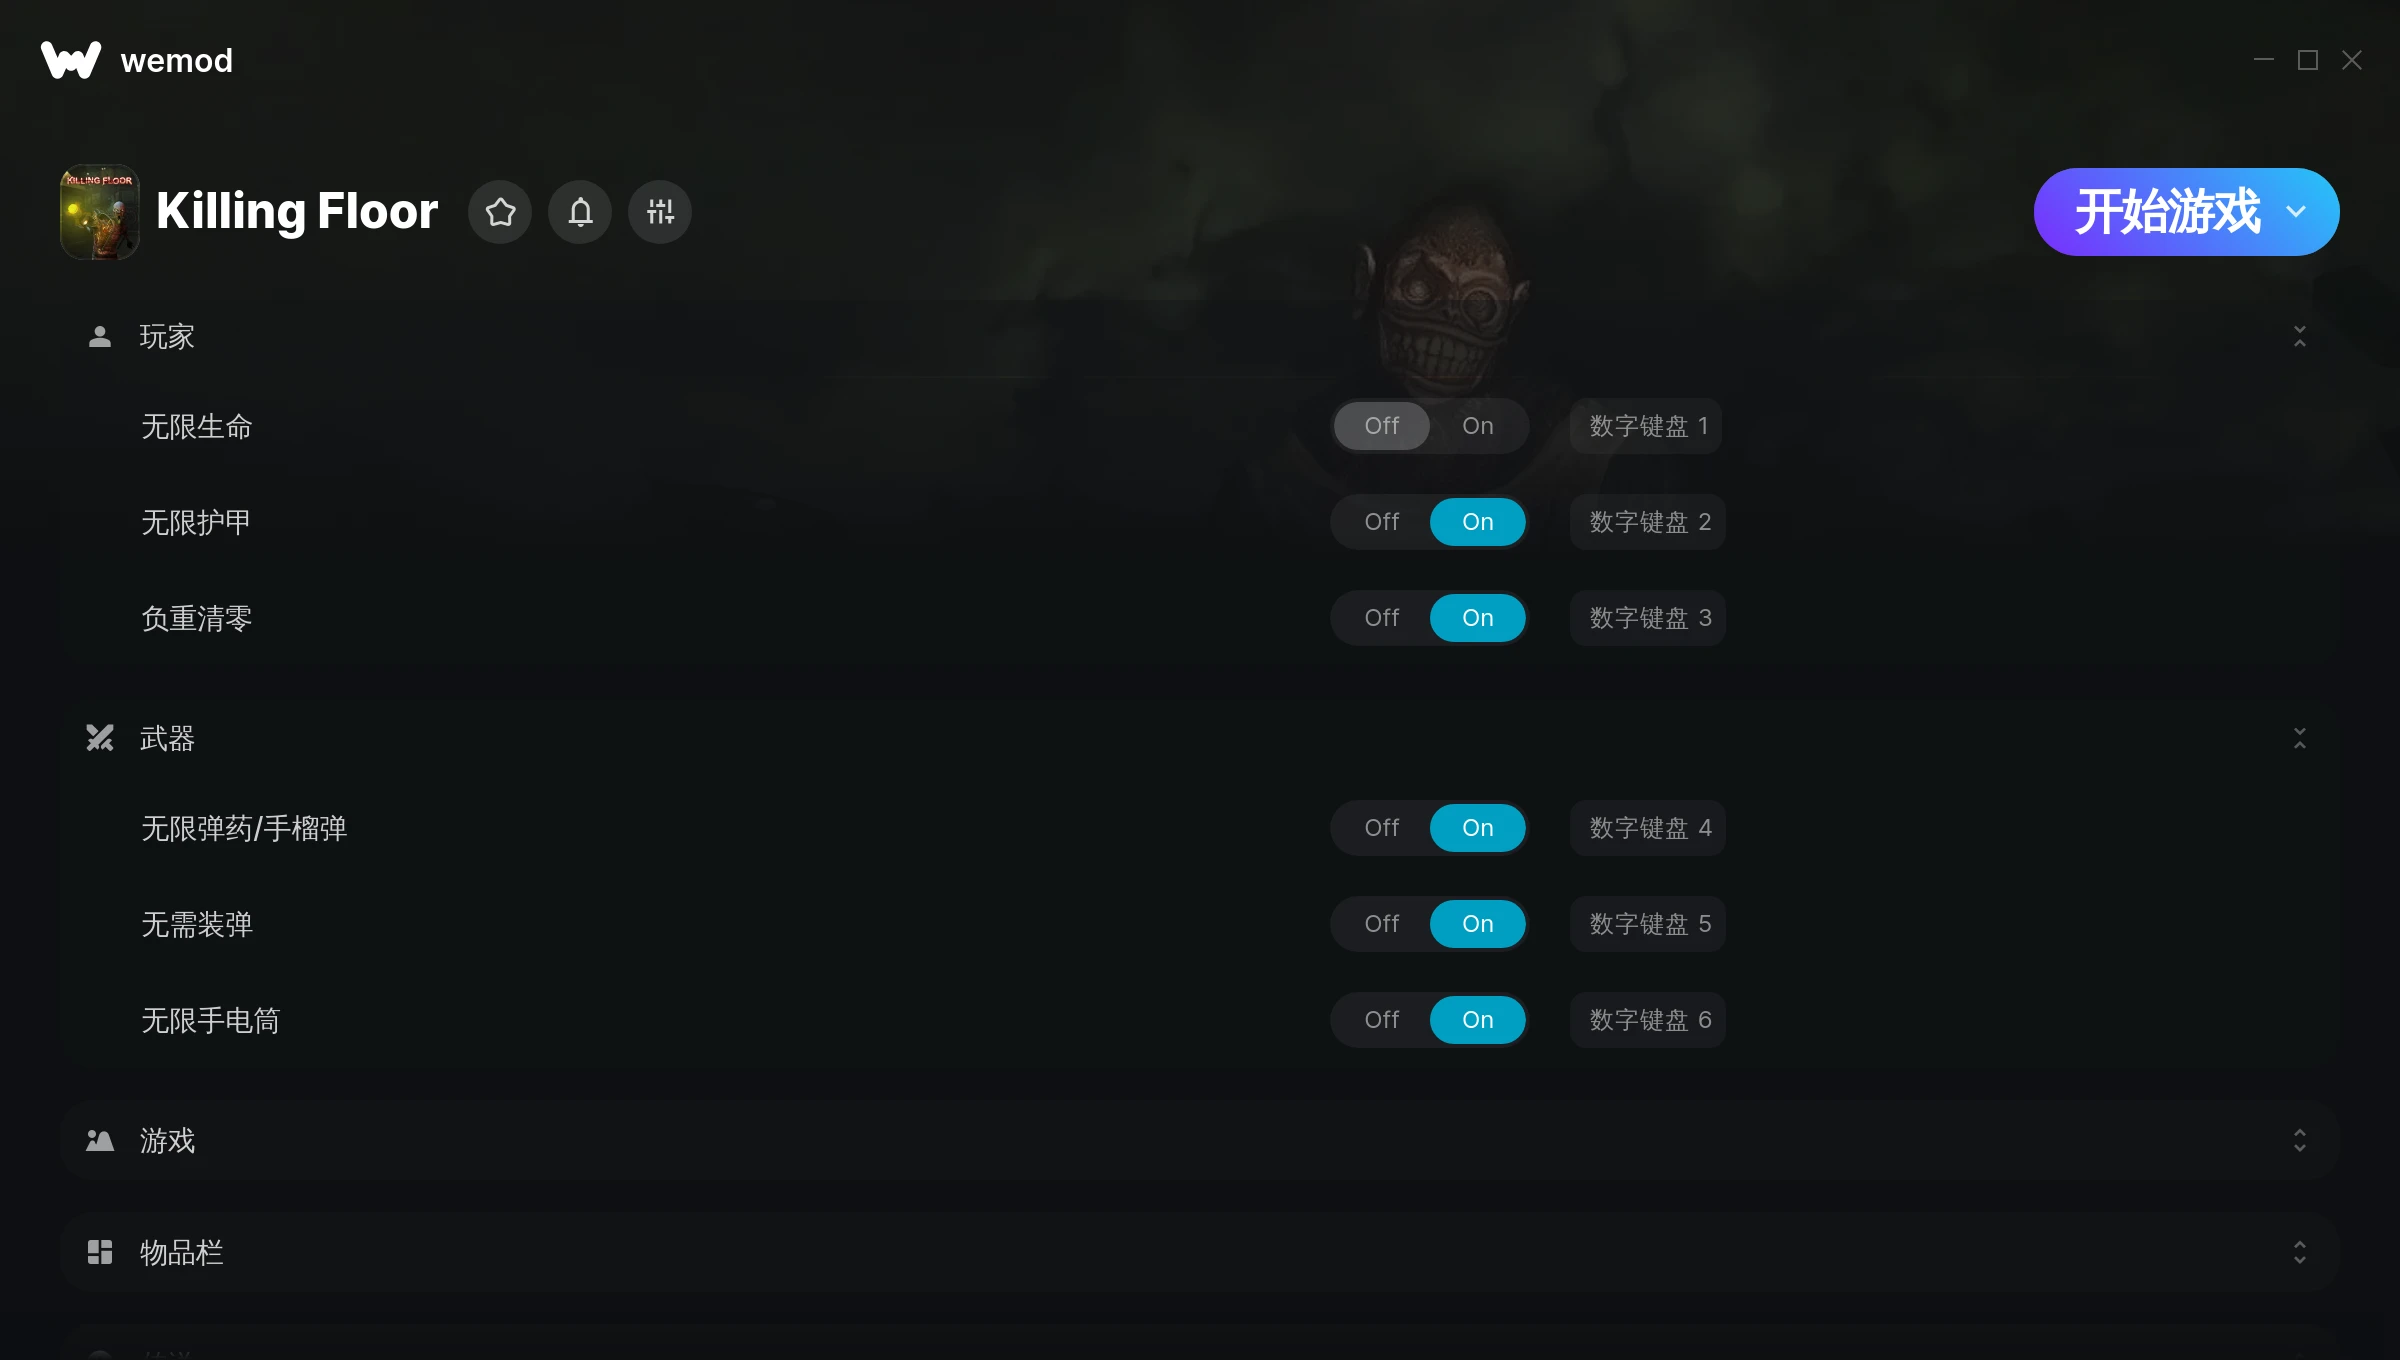Turn off 无限护甲 toggle

pos(1382,522)
